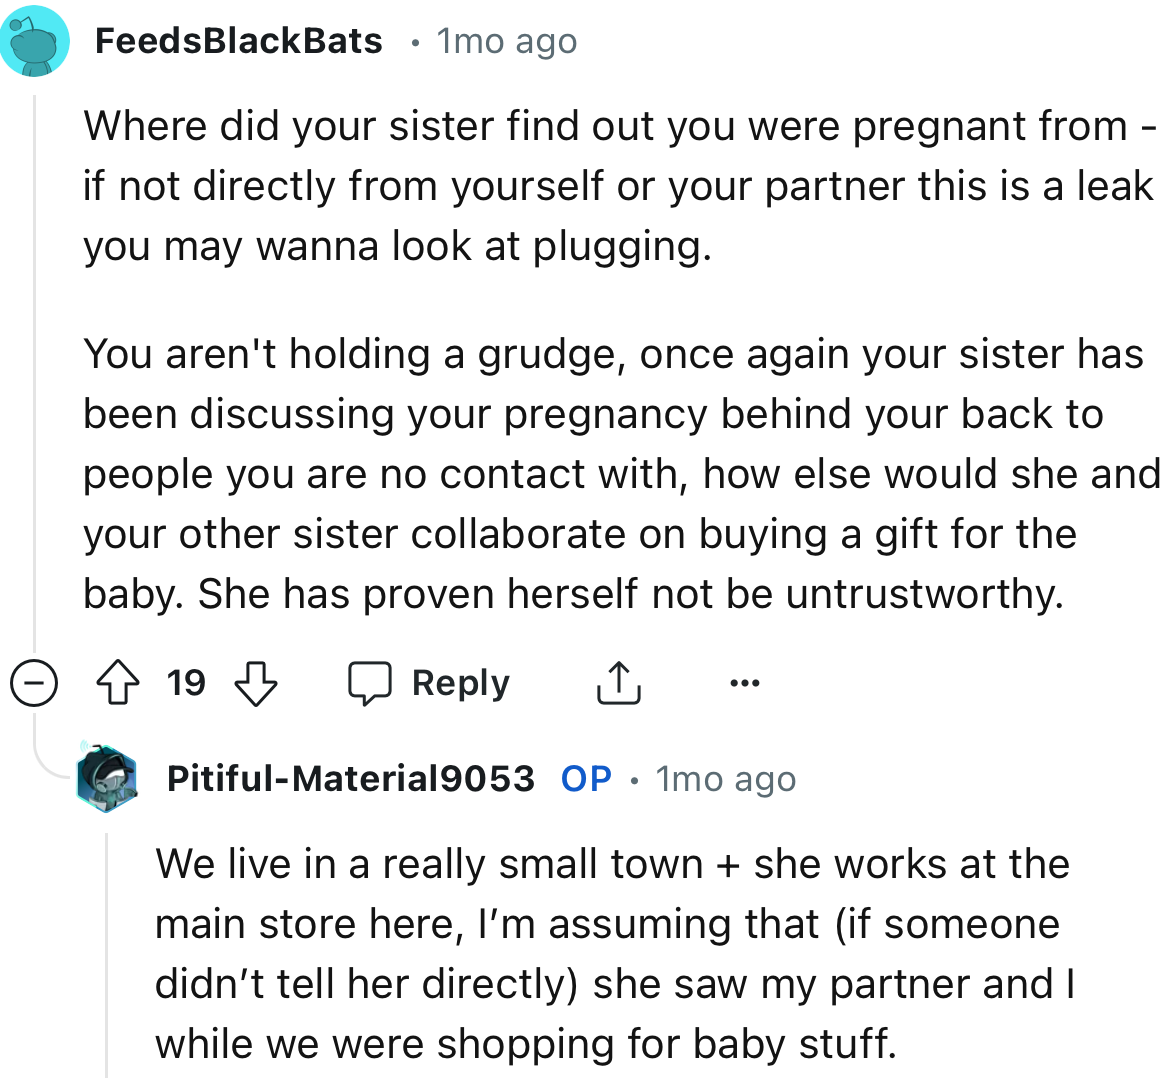This screenshot has height=1078, width=1176.
Task: Collapse FeedsBlackBats's comment thread
Action: click(34, 683)
